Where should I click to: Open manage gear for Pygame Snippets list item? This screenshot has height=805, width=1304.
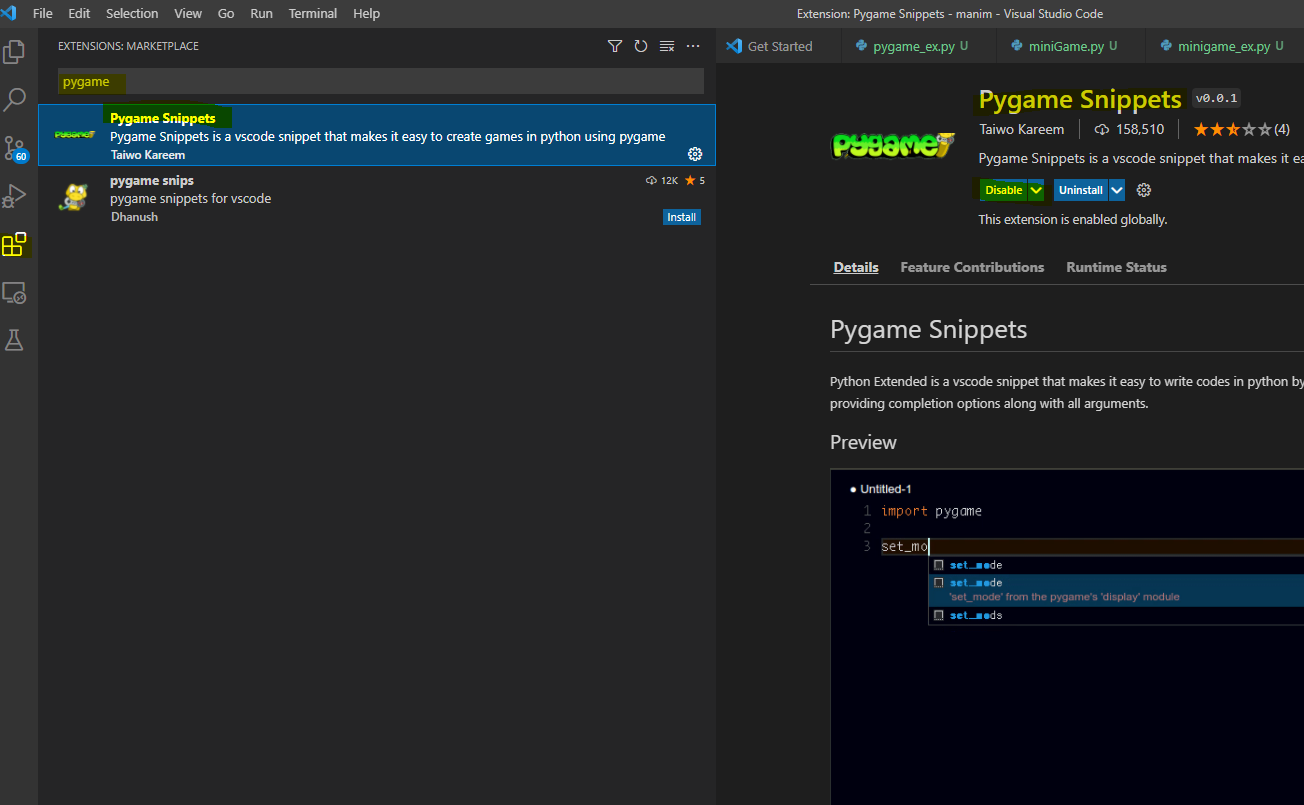tap(695, 154)
